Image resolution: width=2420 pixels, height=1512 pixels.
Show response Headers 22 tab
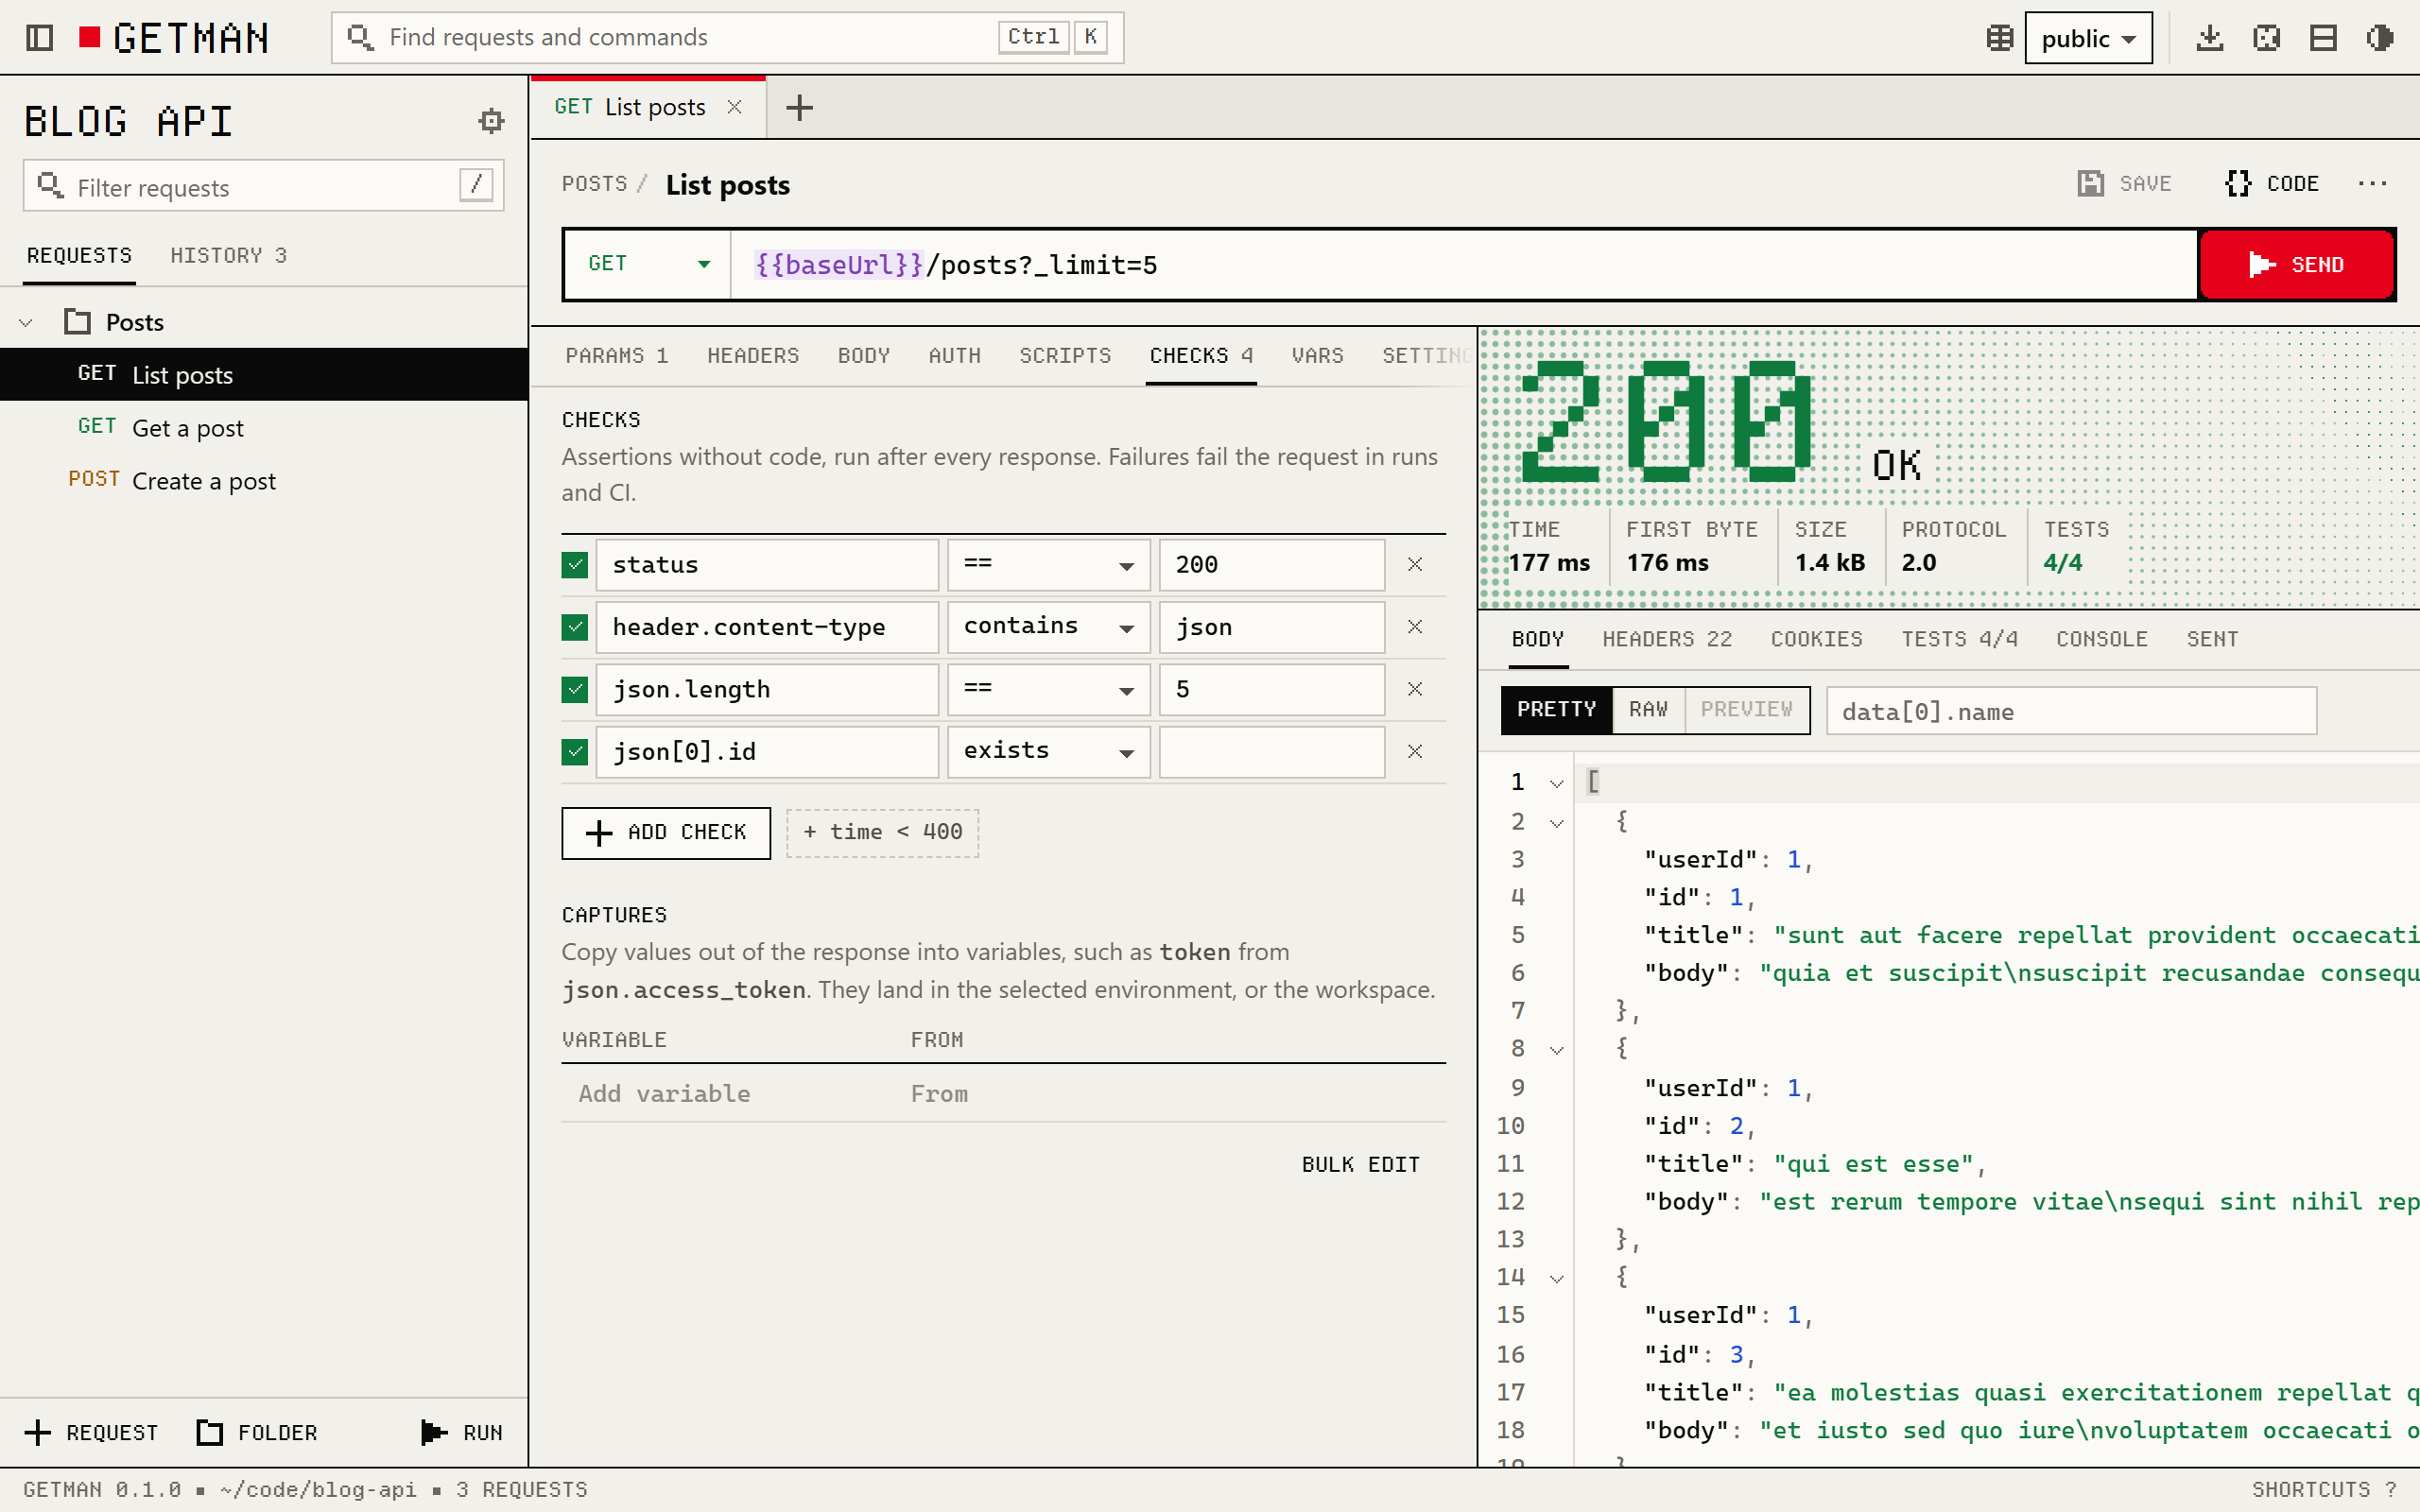click(x=1667, y=639)
